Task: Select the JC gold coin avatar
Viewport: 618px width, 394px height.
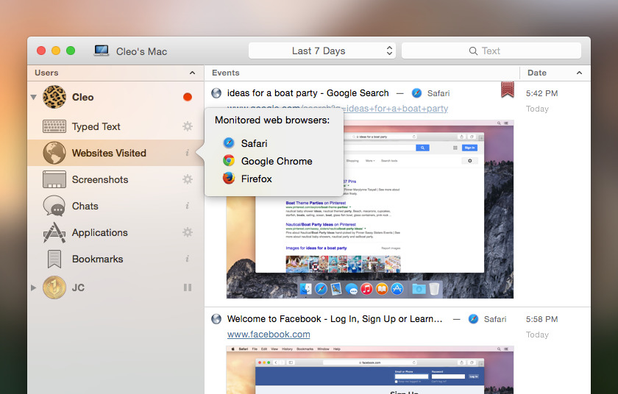Action: pos(54,287)
